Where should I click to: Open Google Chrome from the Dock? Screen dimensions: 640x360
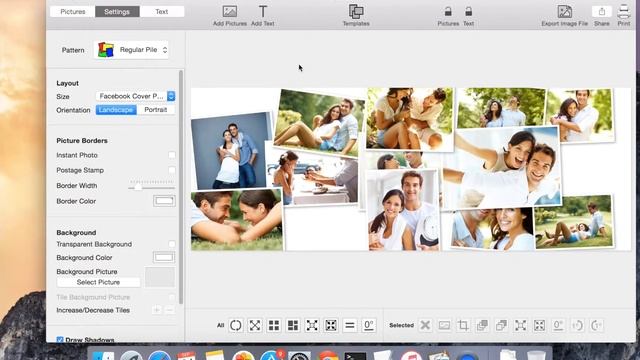tap(328, 356)
